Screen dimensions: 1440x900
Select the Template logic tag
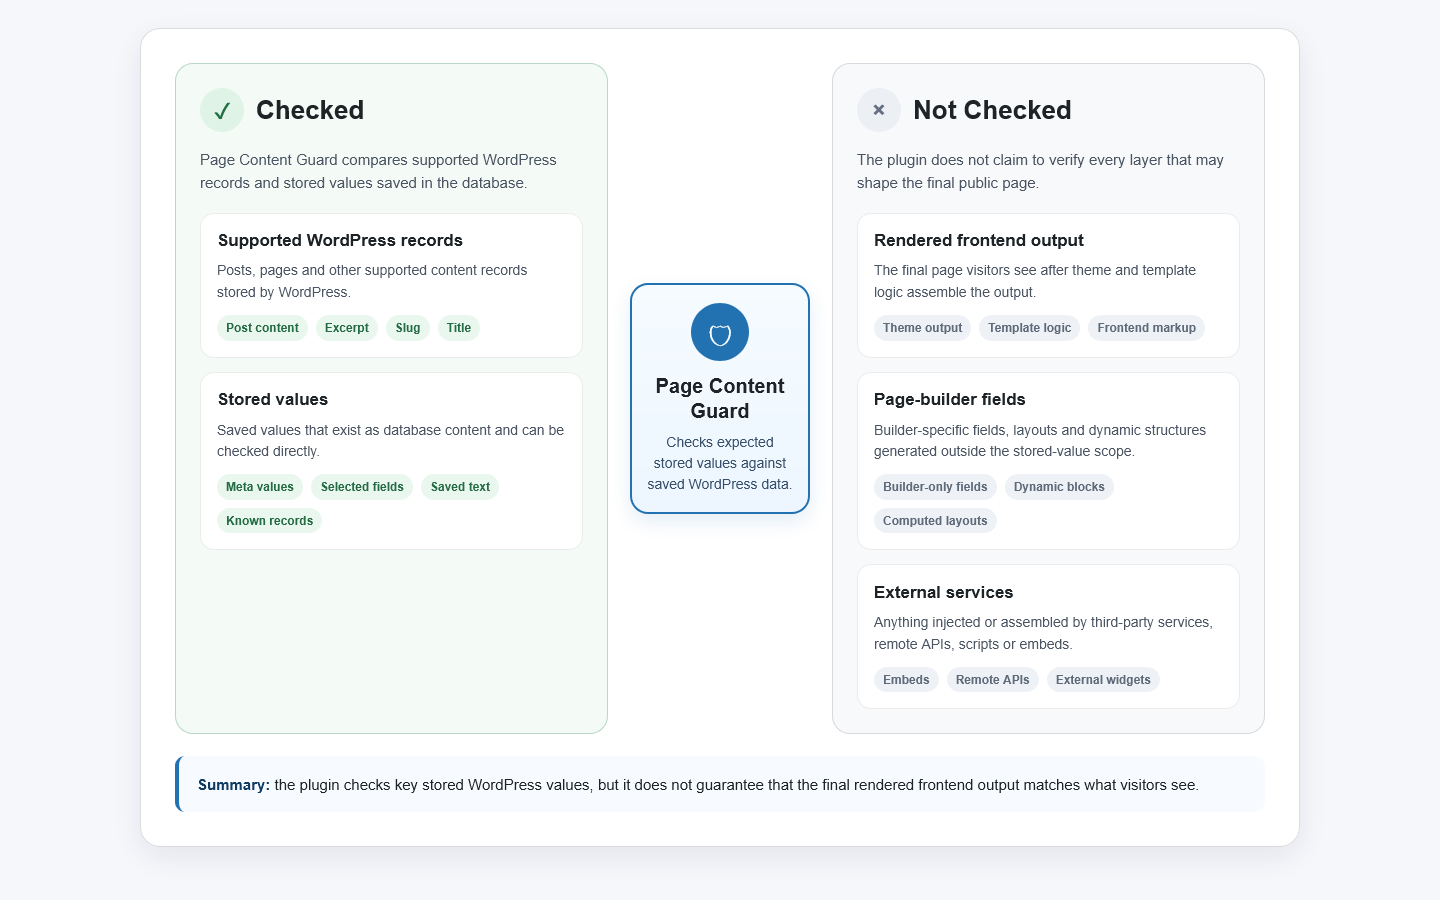(1029, 328)
